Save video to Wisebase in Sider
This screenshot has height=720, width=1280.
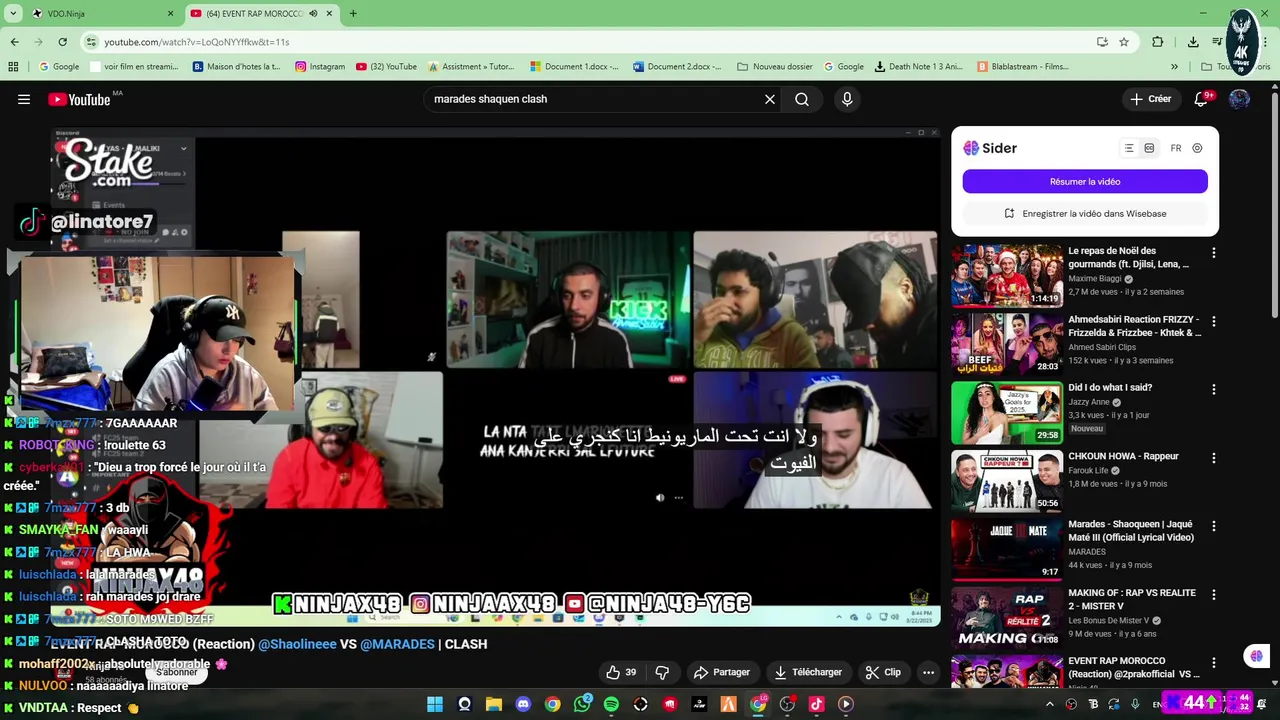pos(1085,213)
